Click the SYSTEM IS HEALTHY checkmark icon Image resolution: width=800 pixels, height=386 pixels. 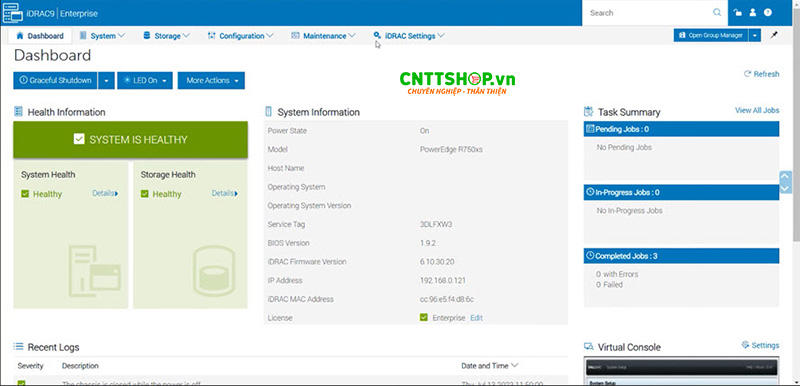pos(79,139)
